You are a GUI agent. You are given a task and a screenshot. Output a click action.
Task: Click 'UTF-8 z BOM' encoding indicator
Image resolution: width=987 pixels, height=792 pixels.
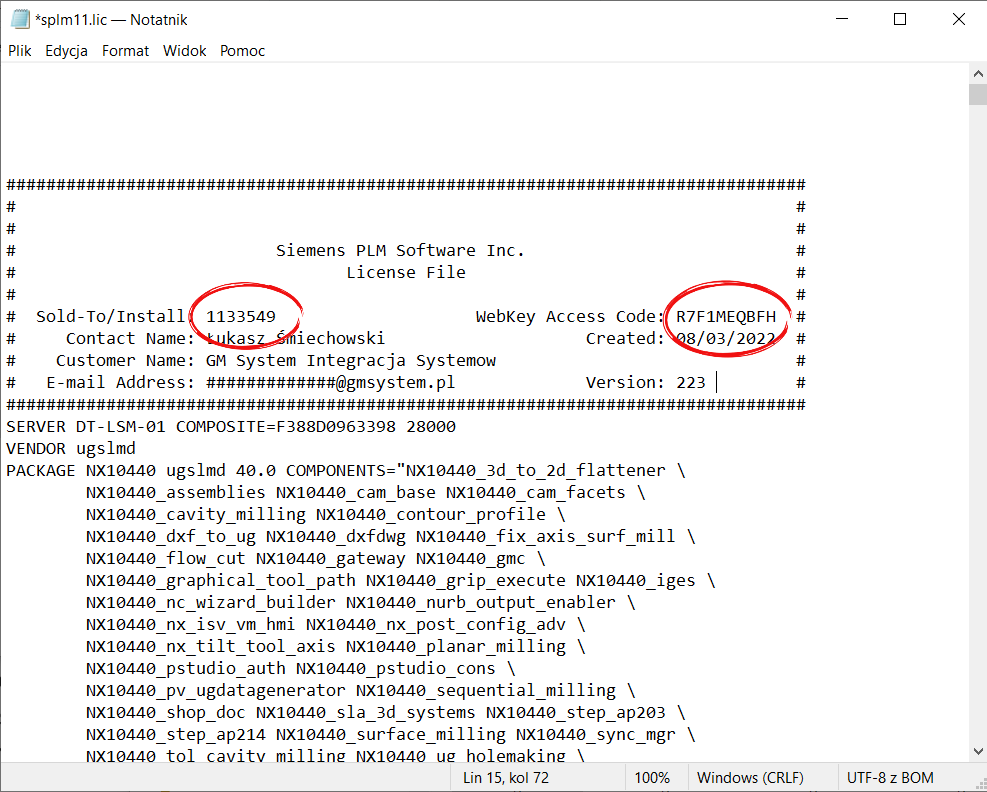click(x=890, y=778)
